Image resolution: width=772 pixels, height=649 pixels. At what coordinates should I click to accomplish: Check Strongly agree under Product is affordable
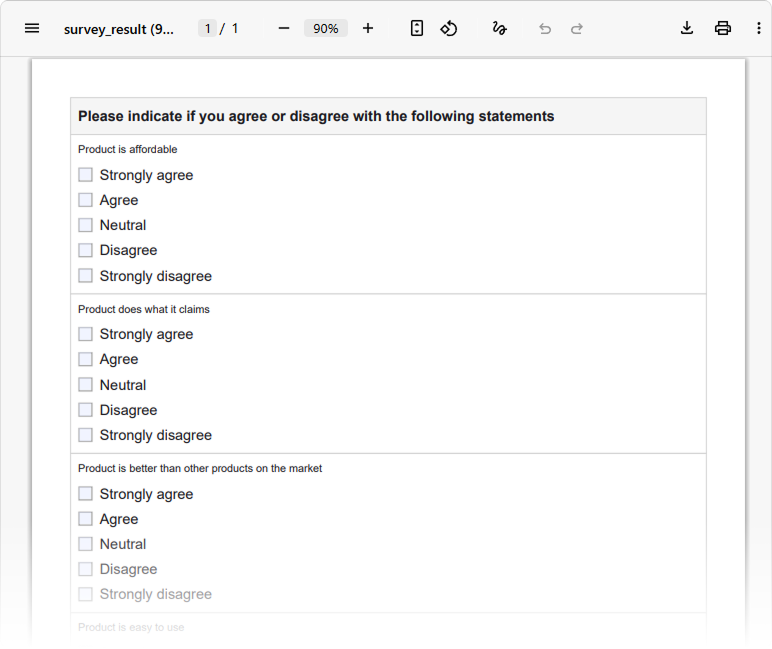click(86, 175)
